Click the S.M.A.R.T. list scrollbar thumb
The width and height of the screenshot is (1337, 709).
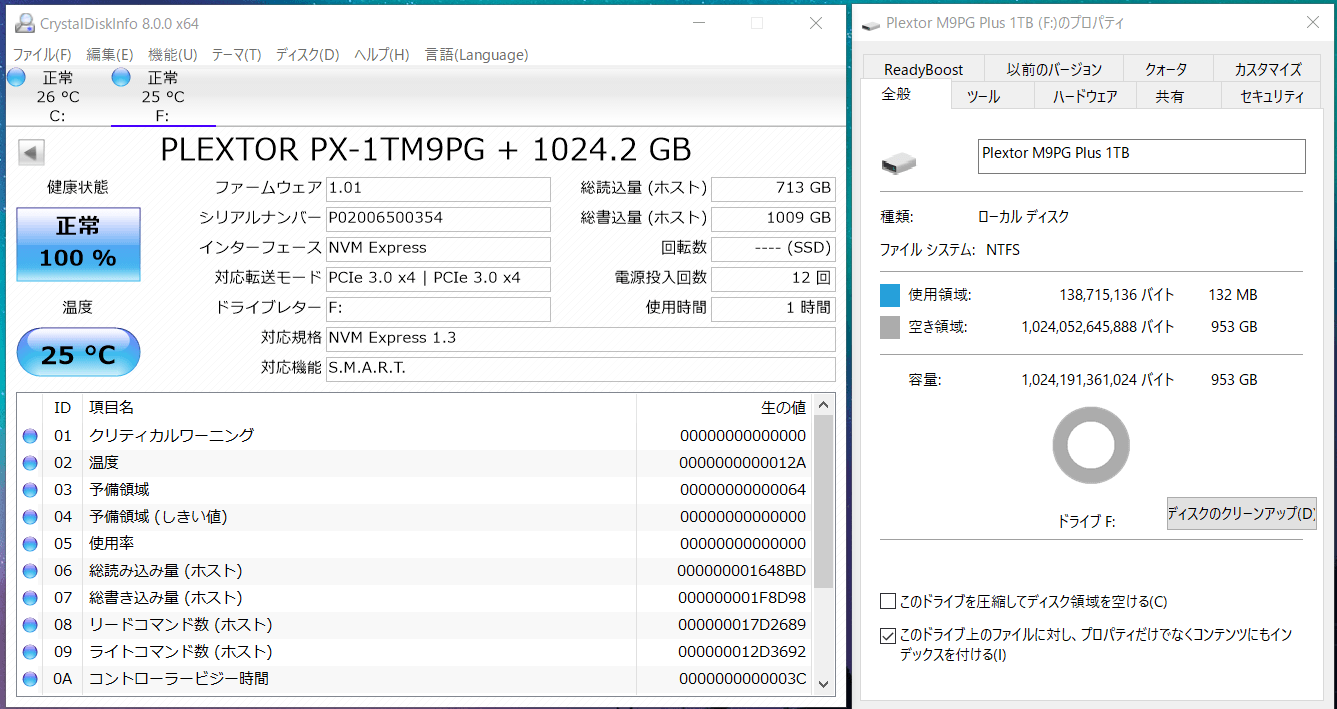pyautogui.click(x=824, y=502)
